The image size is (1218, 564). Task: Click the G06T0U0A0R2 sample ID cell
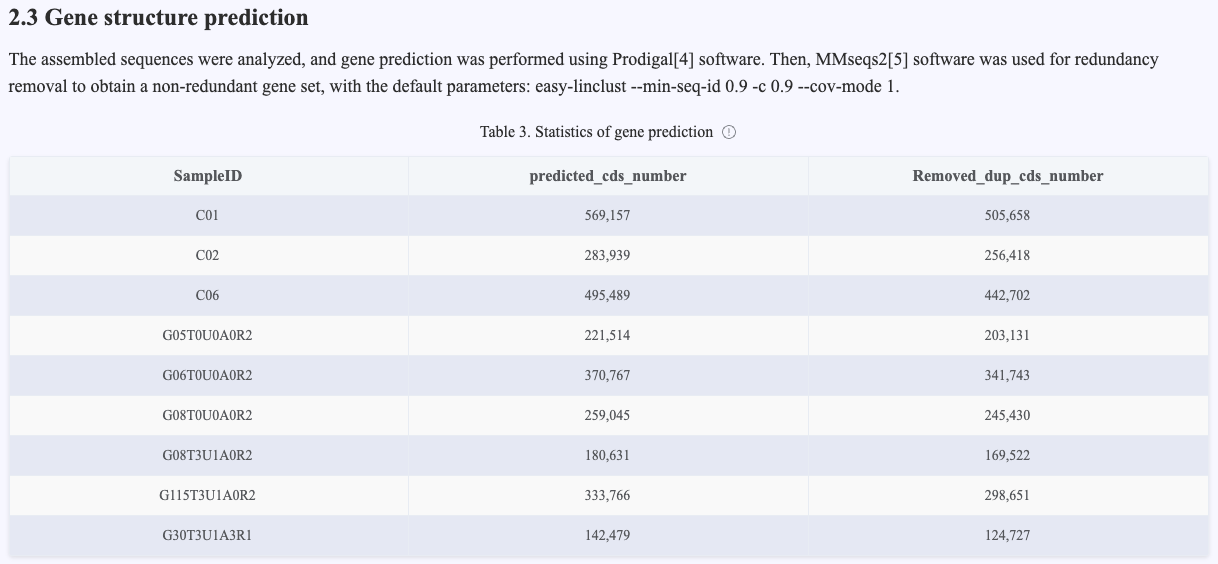tap(208, 375)
